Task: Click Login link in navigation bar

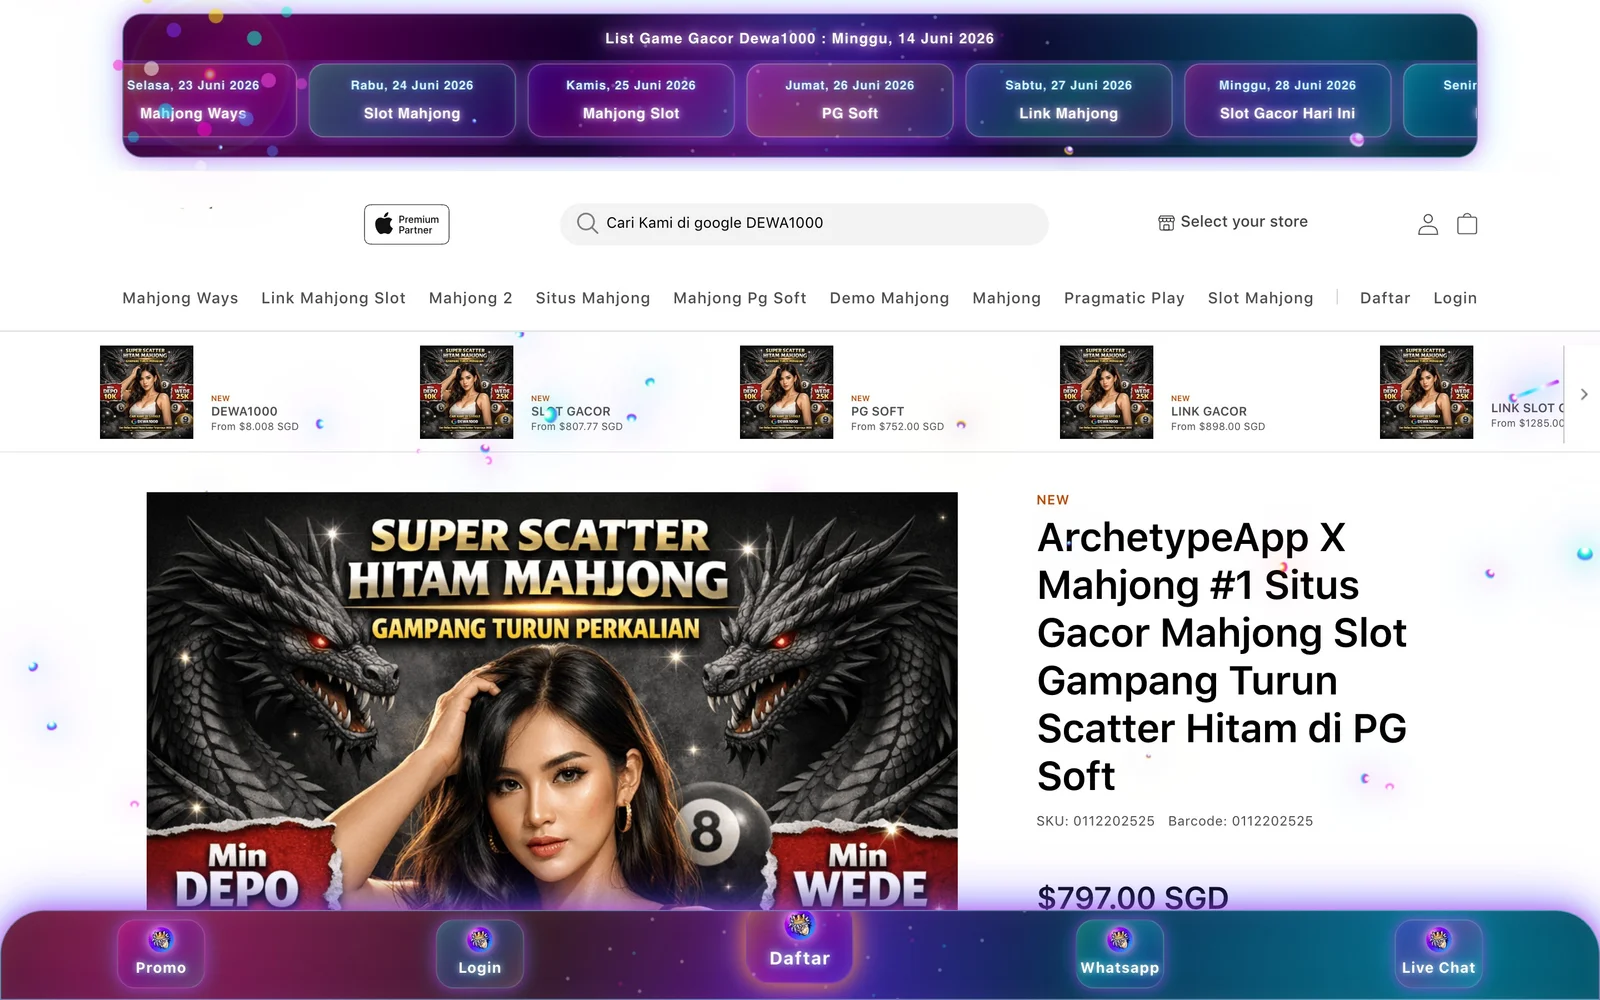Action: pyautogui.click(x=1455, y=298)
